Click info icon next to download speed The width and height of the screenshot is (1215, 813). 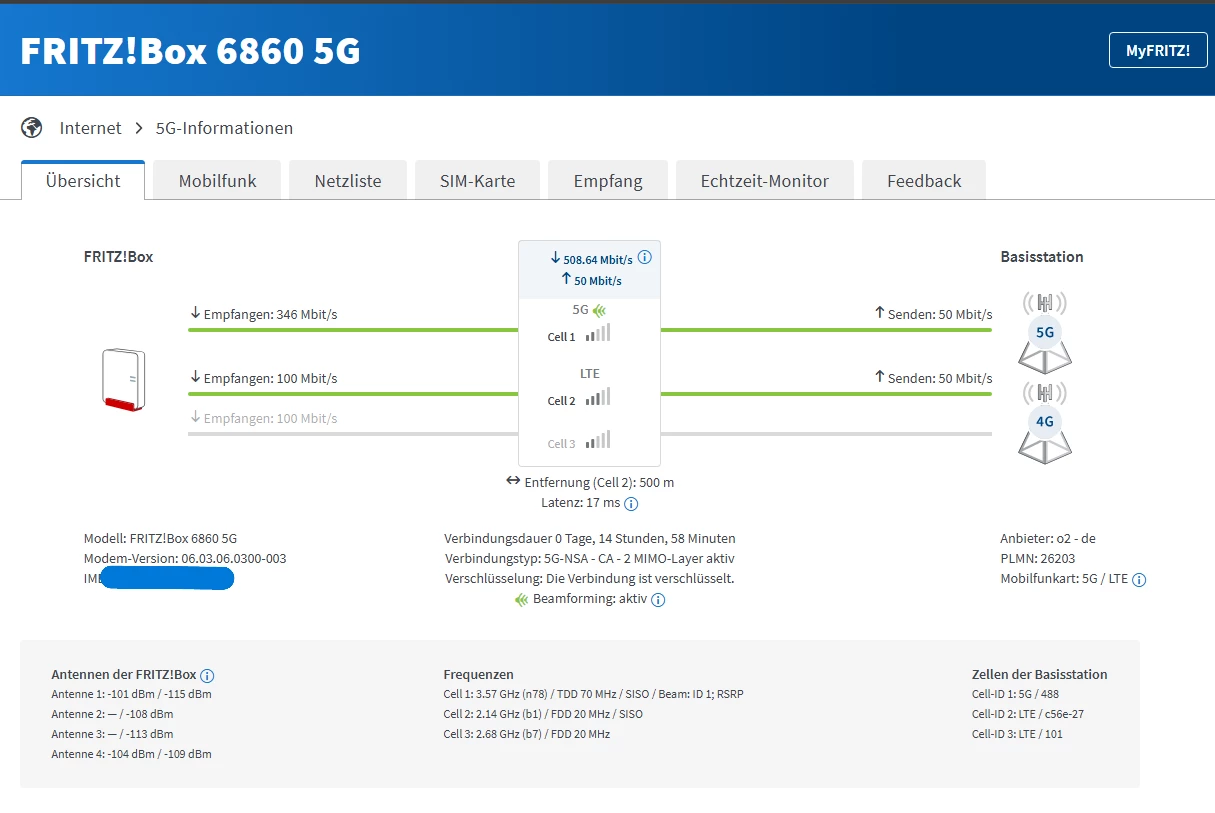tap(645, 257)
